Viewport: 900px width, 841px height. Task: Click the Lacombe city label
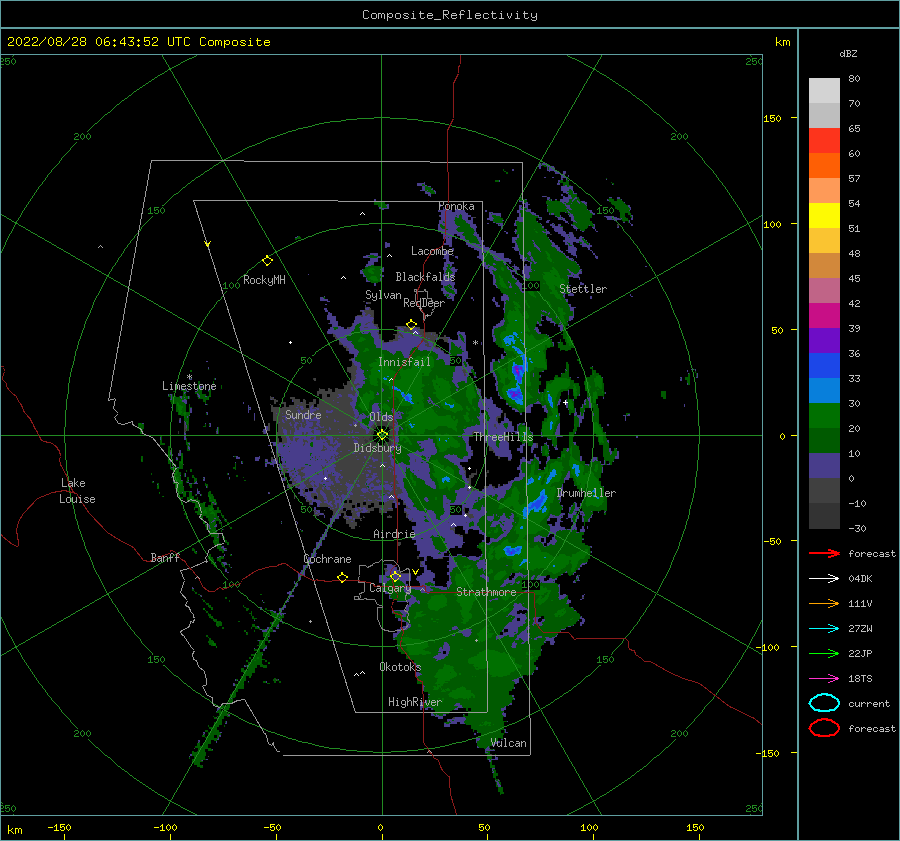432,251
